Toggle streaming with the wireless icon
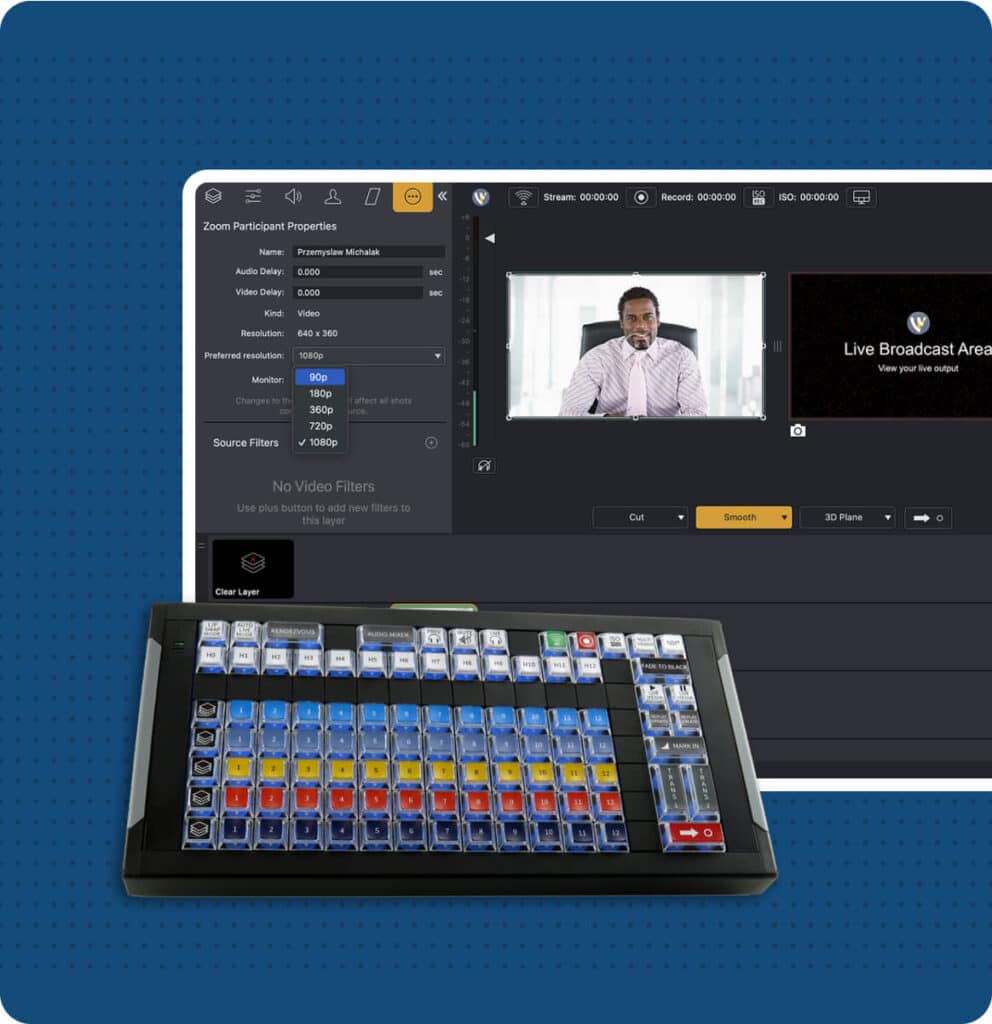Image resolution: width=992 pixels, height=1024 pixels. tap(524, 197)
